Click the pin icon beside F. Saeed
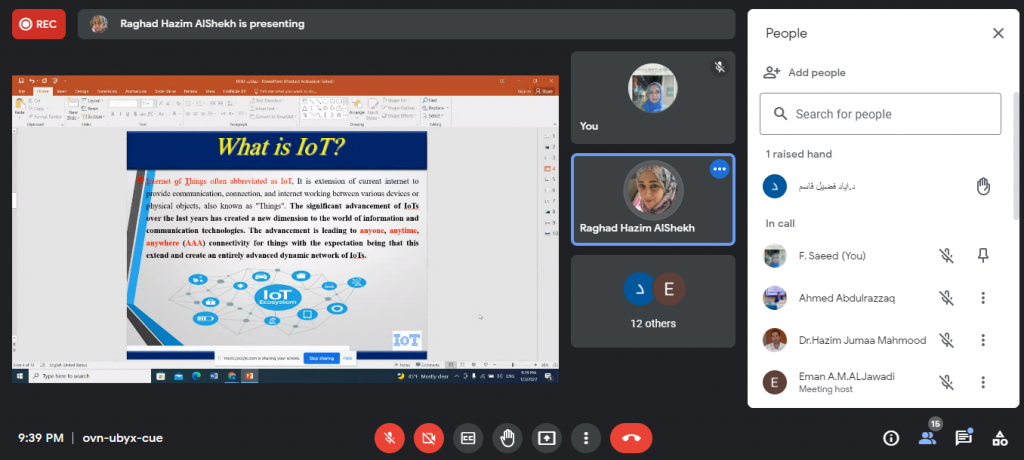This screenshot has height=460, width=1024. click(983, 256)
